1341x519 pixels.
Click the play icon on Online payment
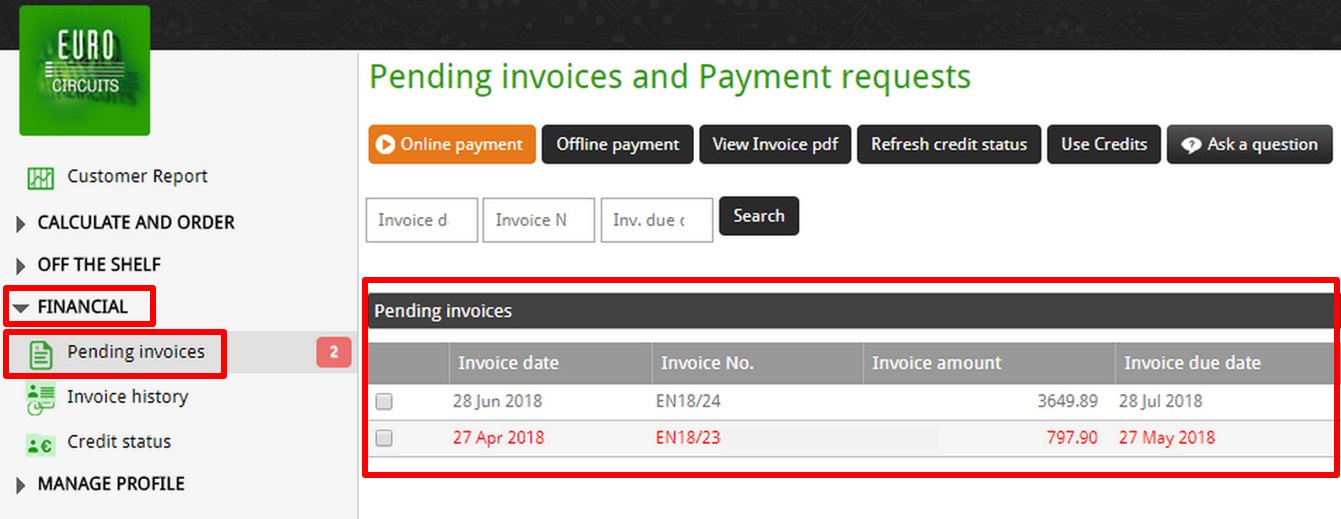(x=385, y=145)
